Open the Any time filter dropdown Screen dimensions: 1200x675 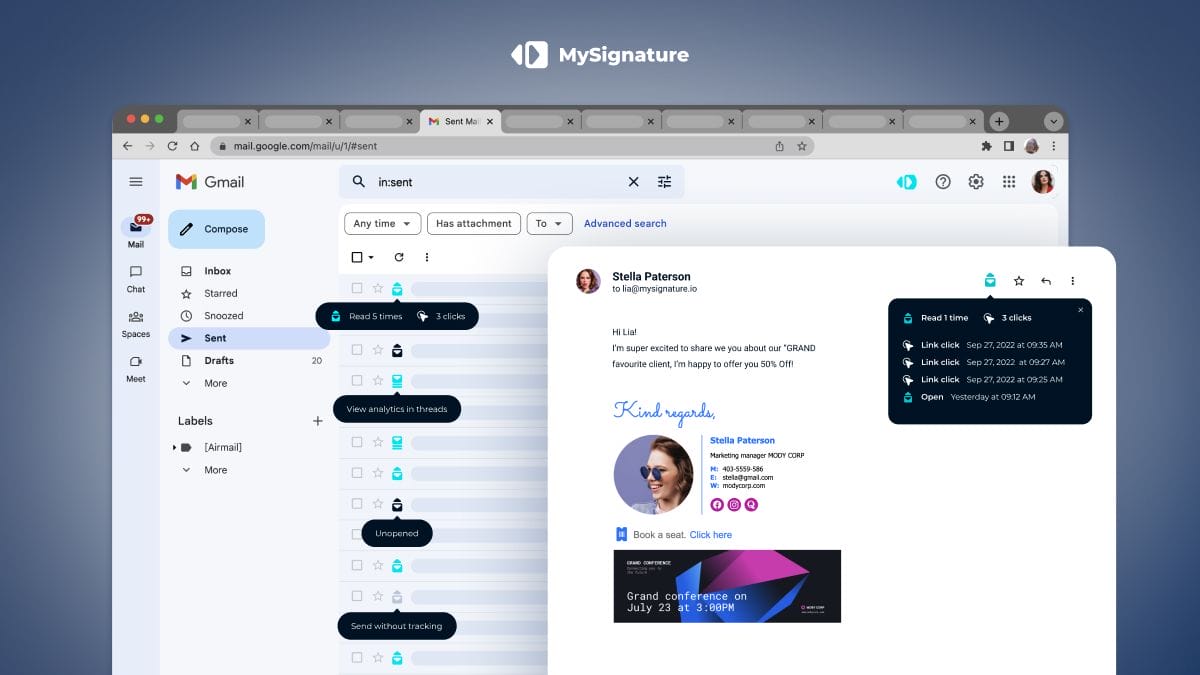click(383, 224)
